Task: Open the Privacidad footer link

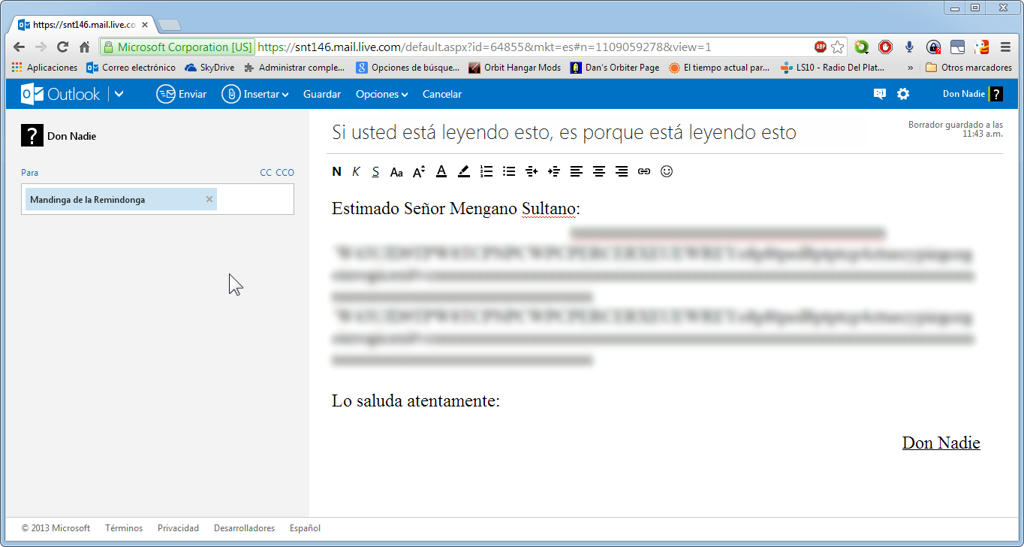Action: (178, 528)
